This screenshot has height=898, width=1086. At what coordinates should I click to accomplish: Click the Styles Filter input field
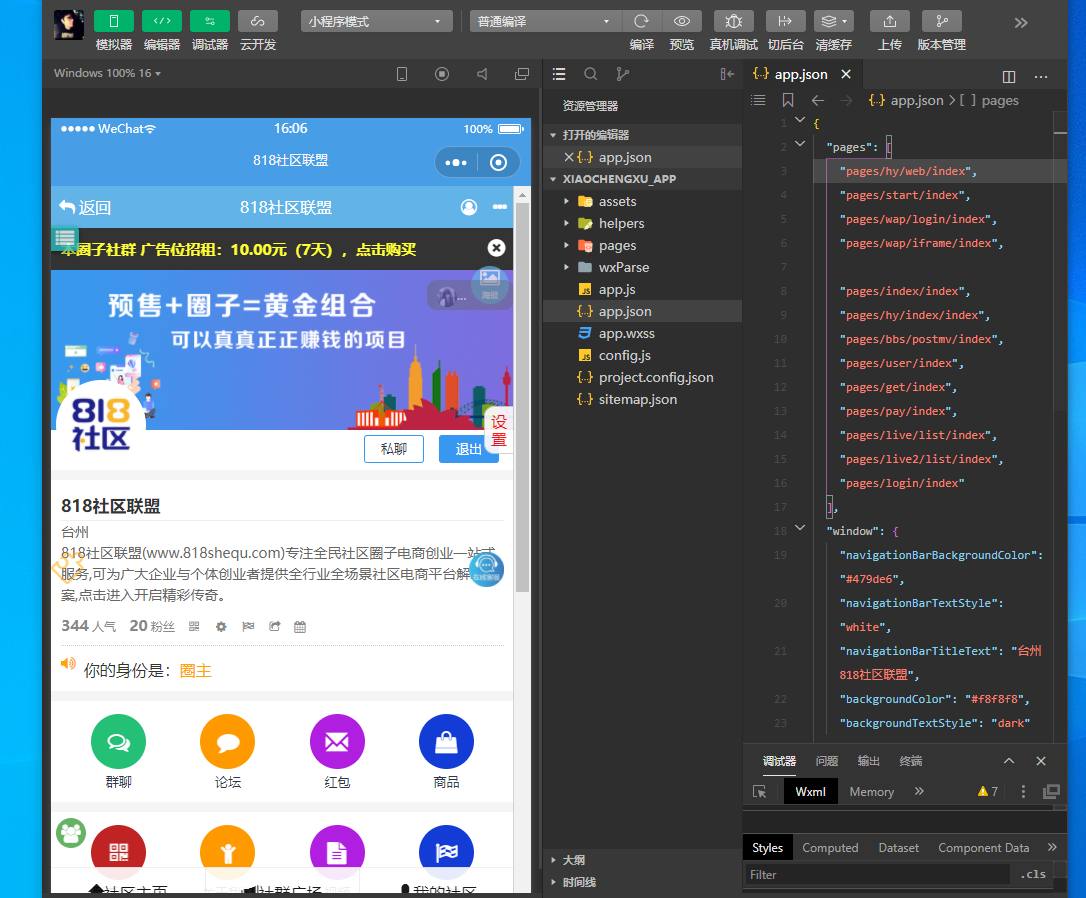coord(876,874)
